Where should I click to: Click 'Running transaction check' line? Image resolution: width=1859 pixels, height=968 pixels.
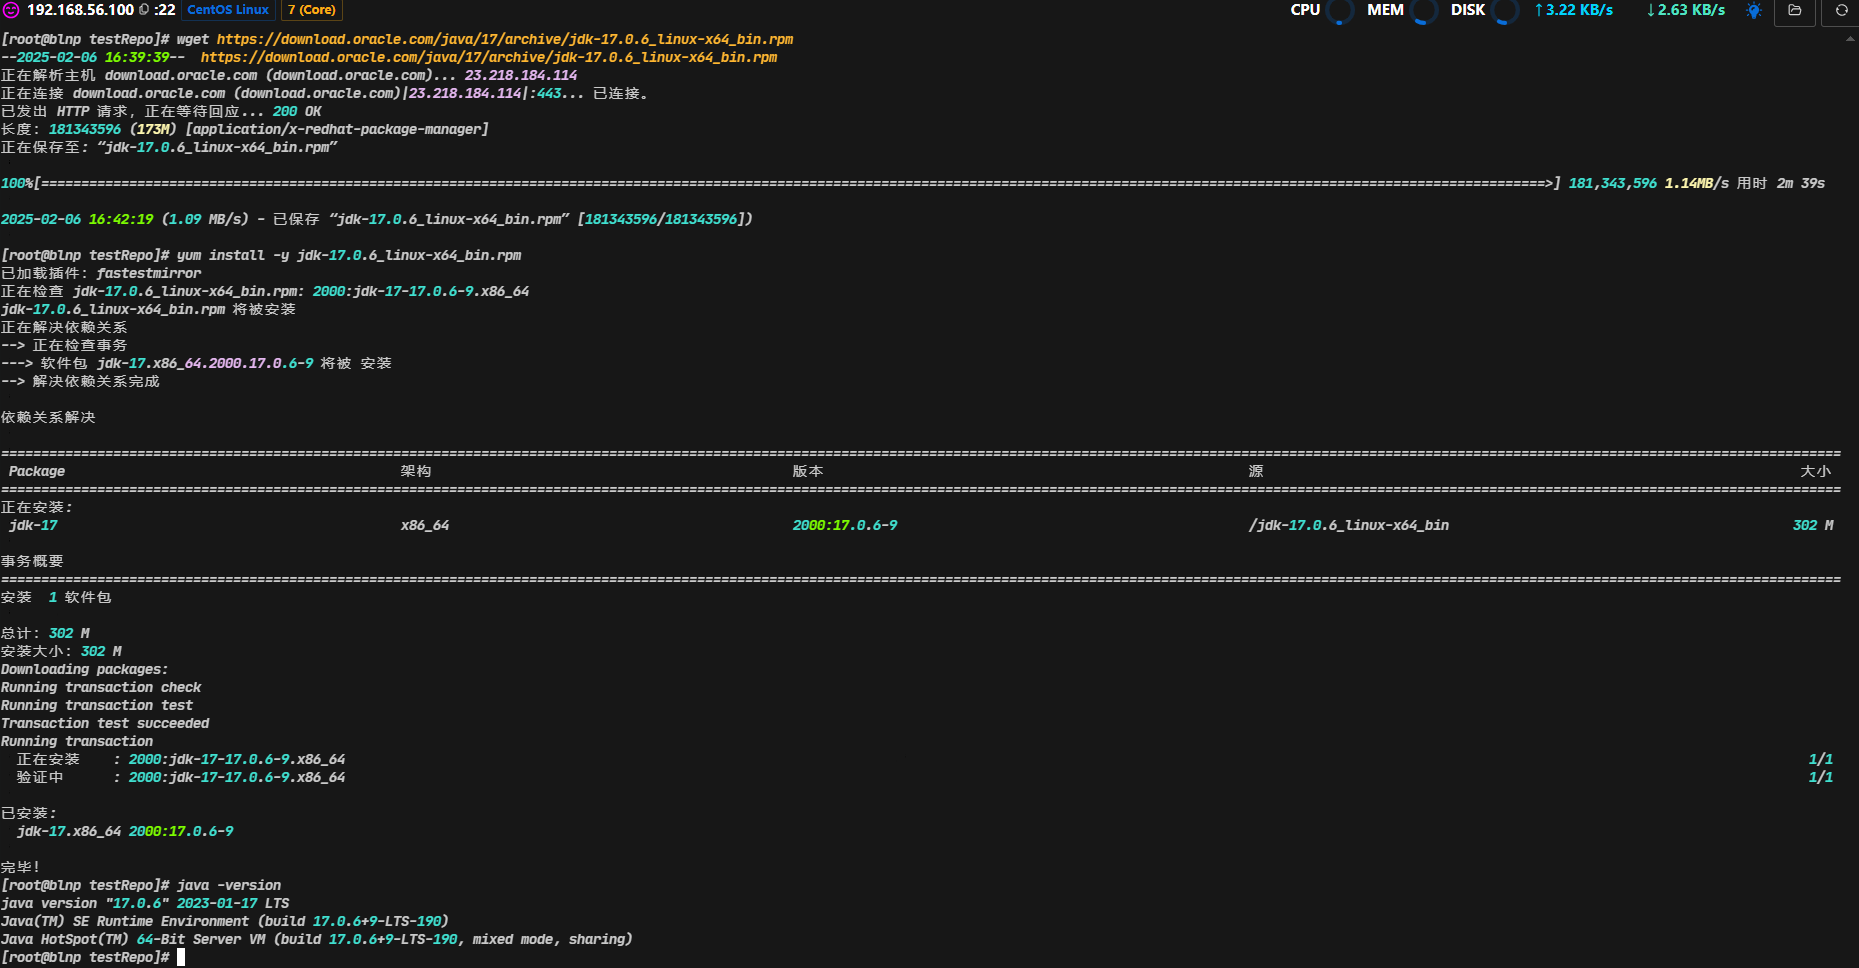101,687
